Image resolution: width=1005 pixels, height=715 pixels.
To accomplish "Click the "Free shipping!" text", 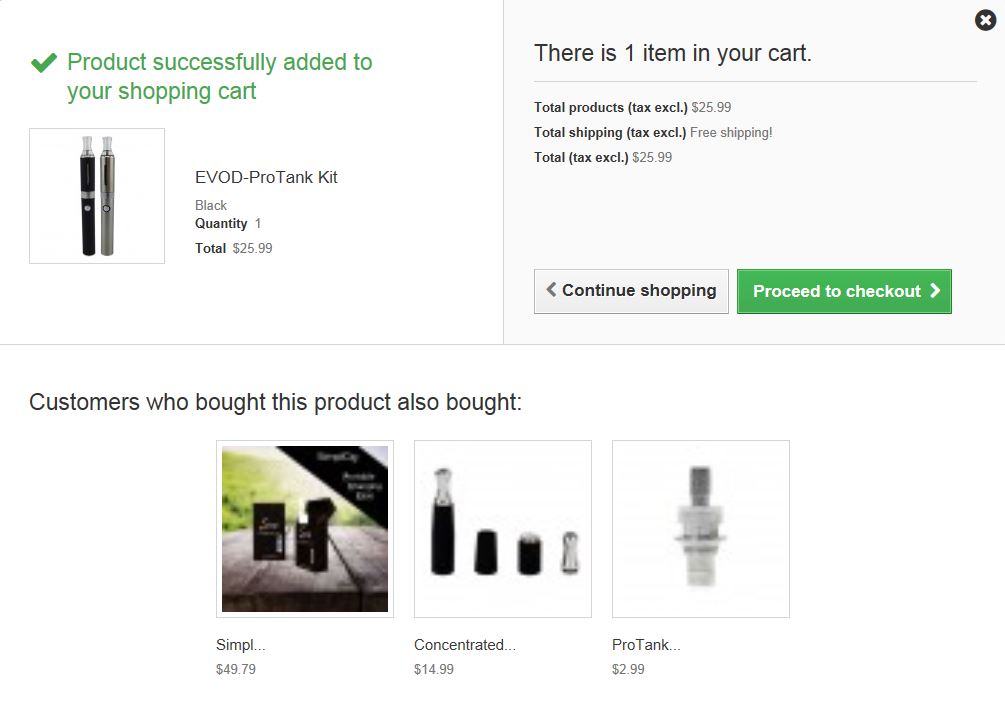I will tap(731, 132).
